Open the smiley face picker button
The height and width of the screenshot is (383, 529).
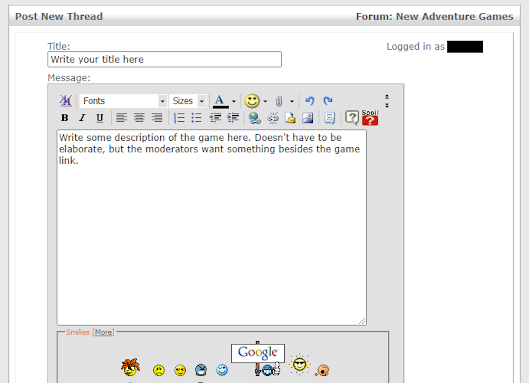[252, 101]
